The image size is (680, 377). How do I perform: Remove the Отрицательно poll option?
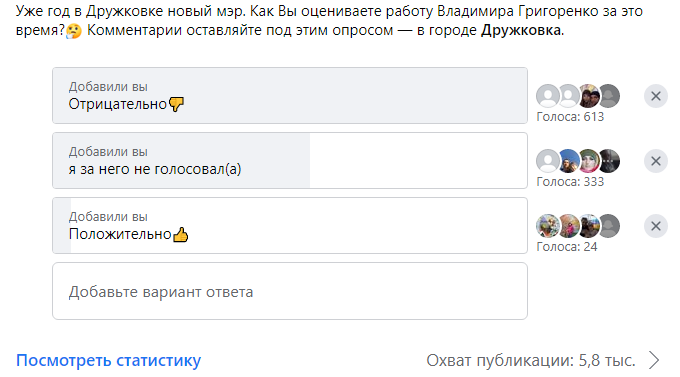point(656,96)
